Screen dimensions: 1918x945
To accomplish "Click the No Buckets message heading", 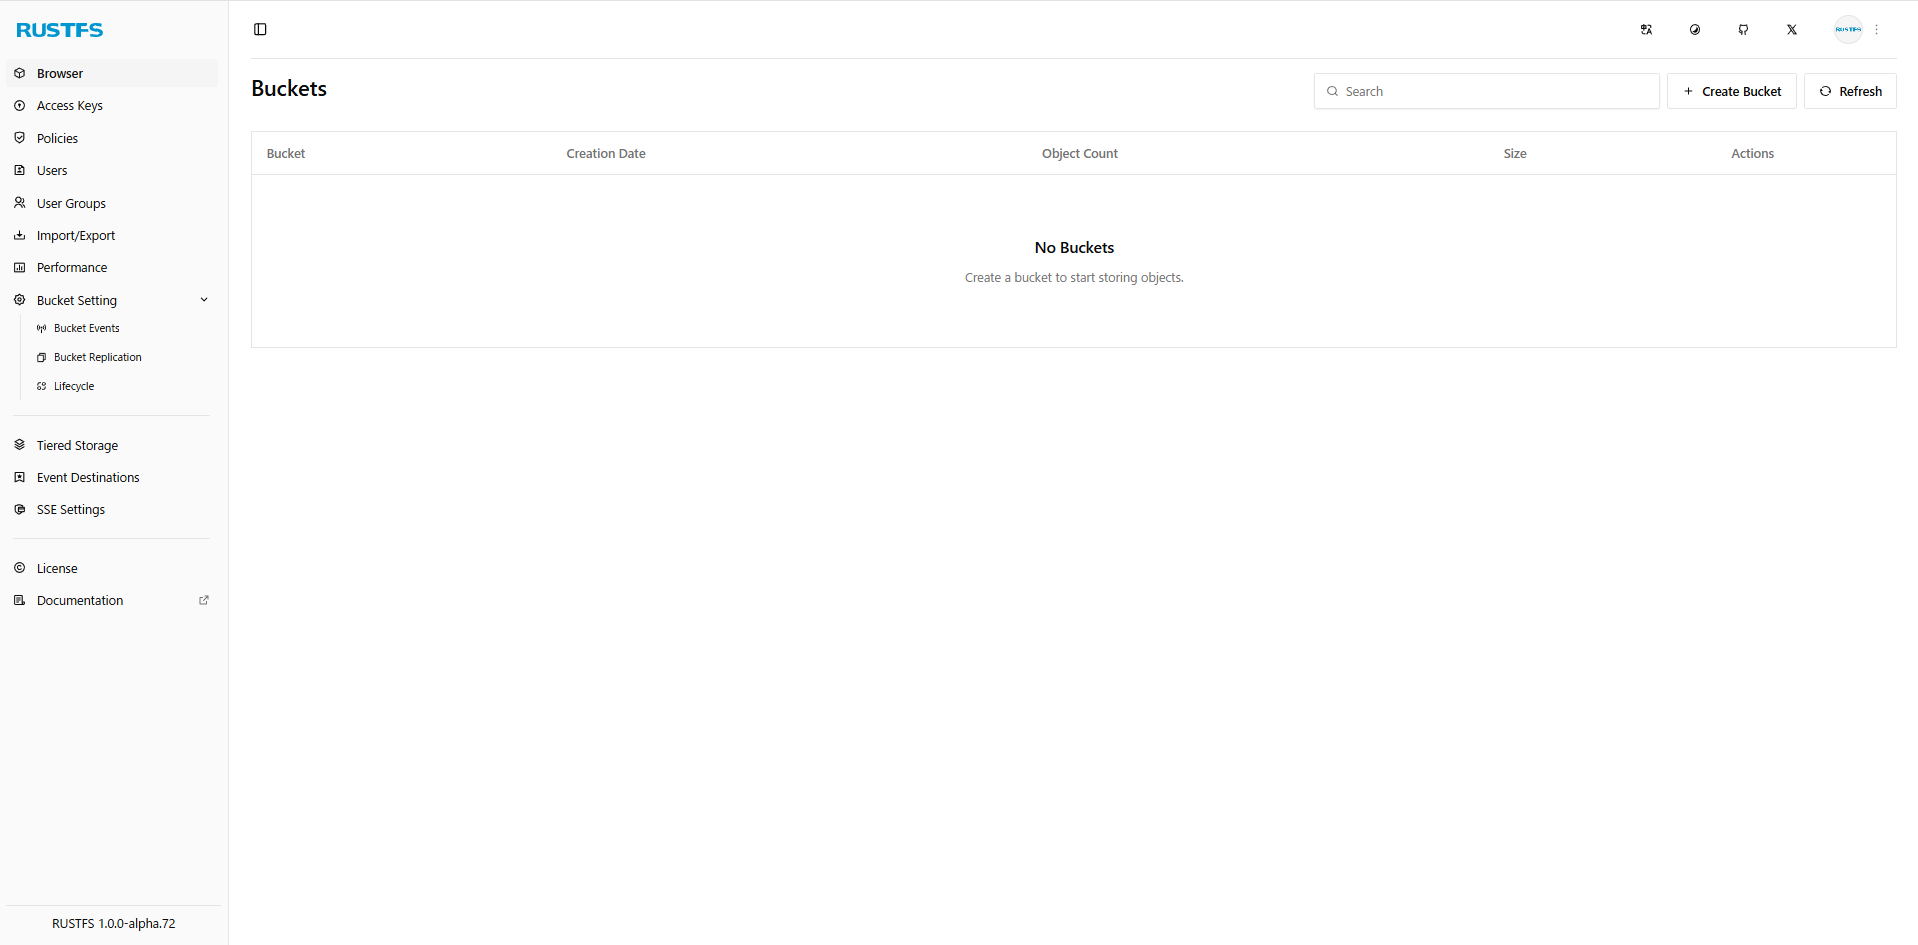I will click(x=1074, y=247).
